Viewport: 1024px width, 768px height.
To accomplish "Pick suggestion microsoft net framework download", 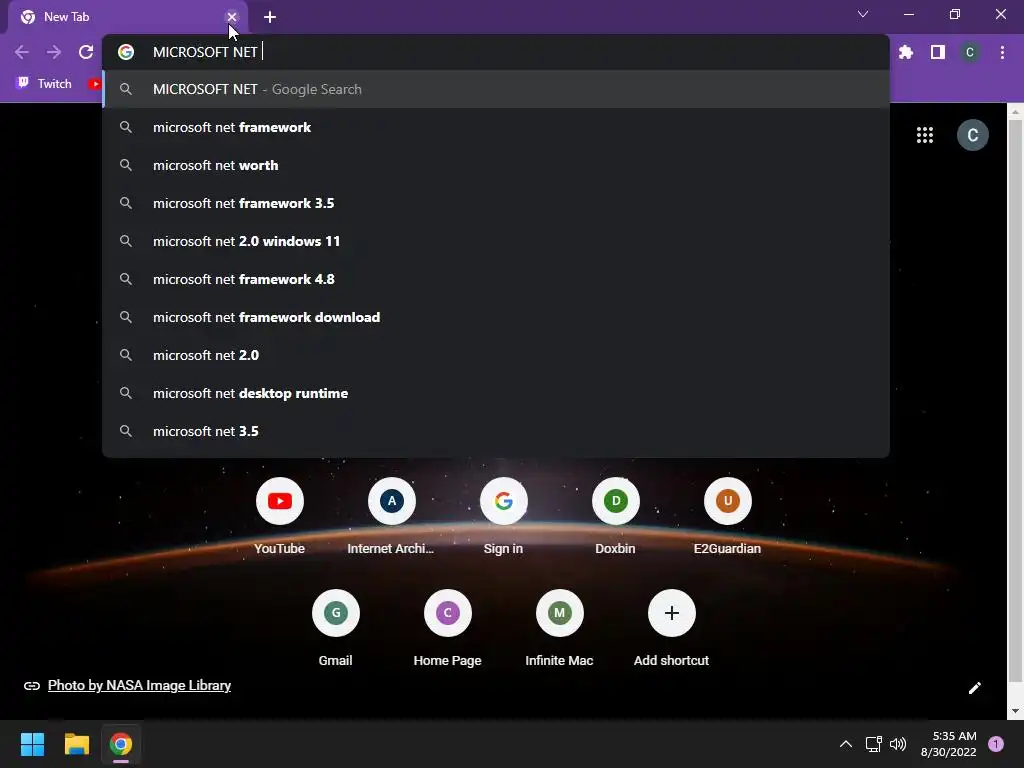I will click(496, 317).
